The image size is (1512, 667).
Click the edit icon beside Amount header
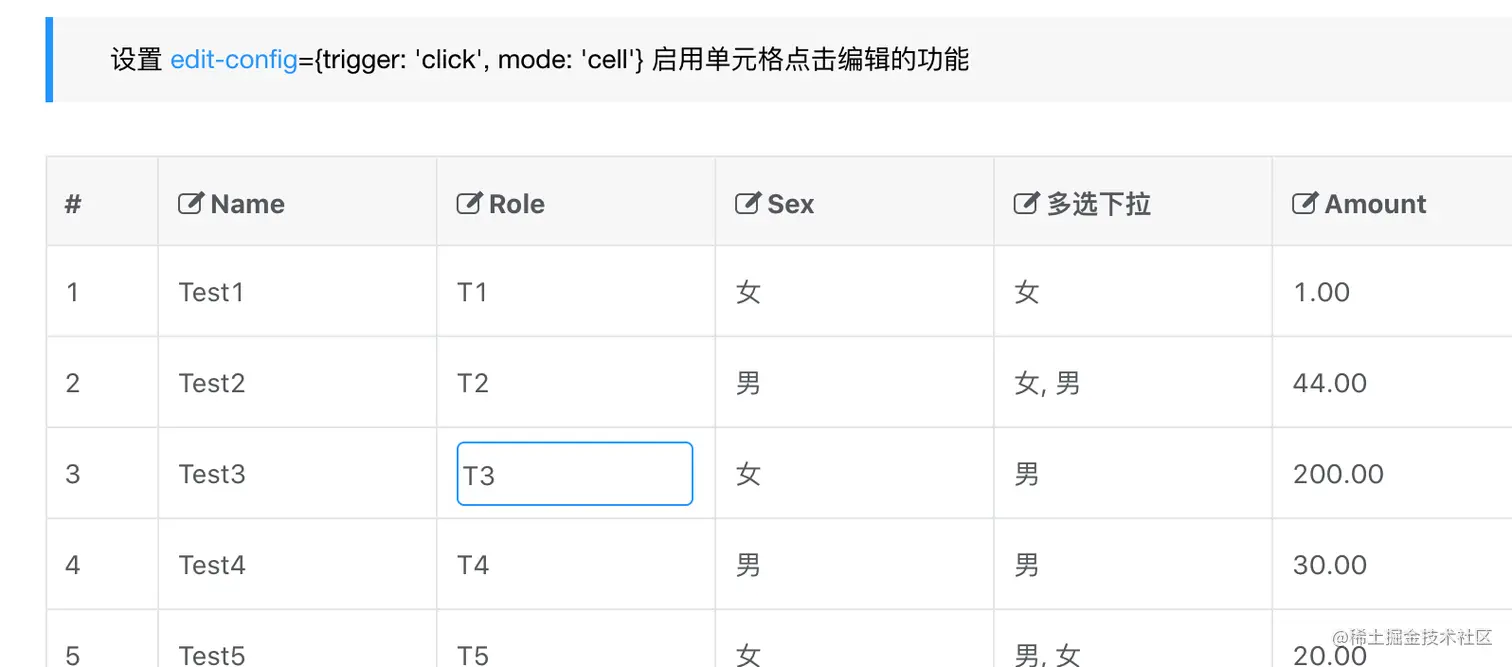pyautogui.click(x=1303, y=204)
